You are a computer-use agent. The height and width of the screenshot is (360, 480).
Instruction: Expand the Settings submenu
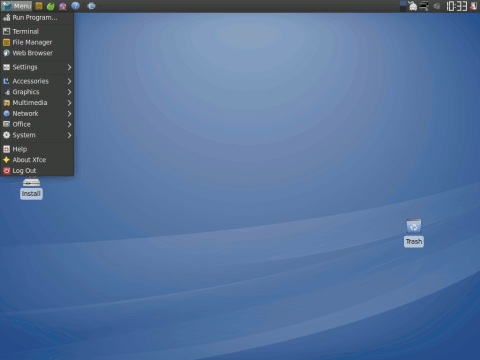tap(37, 67)
